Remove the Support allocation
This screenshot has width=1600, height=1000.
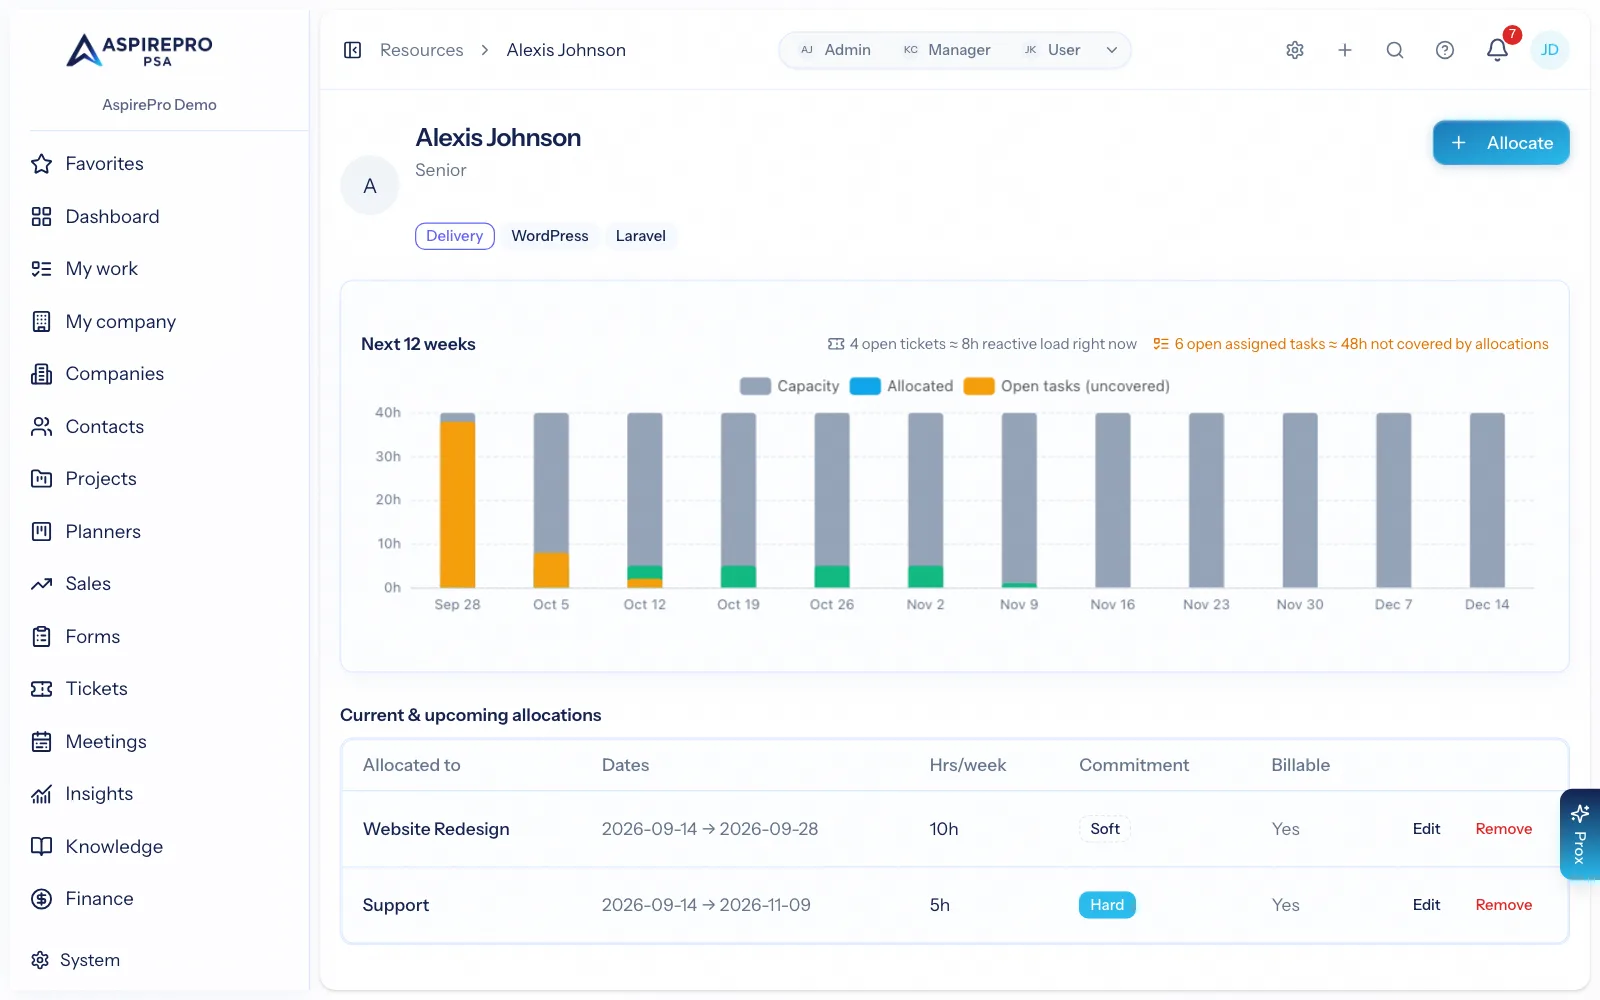tap(1503, 905)
